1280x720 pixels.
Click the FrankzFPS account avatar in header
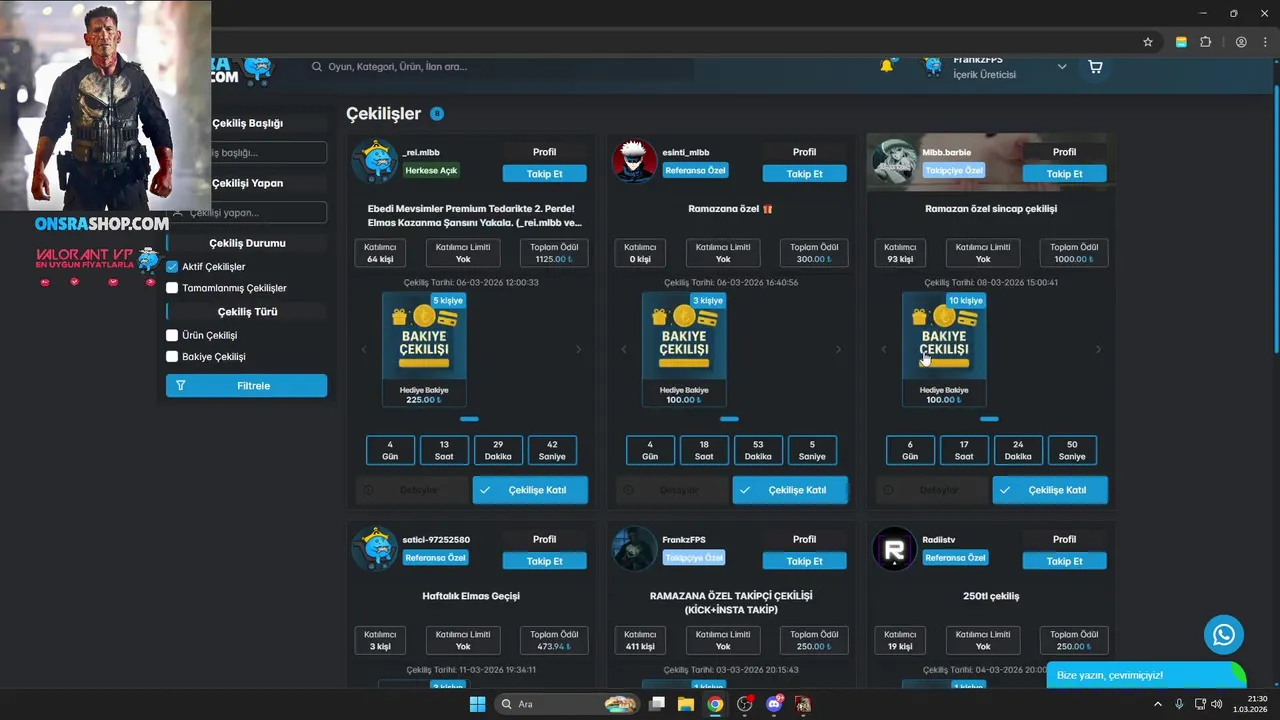click(x=933, y=67)
